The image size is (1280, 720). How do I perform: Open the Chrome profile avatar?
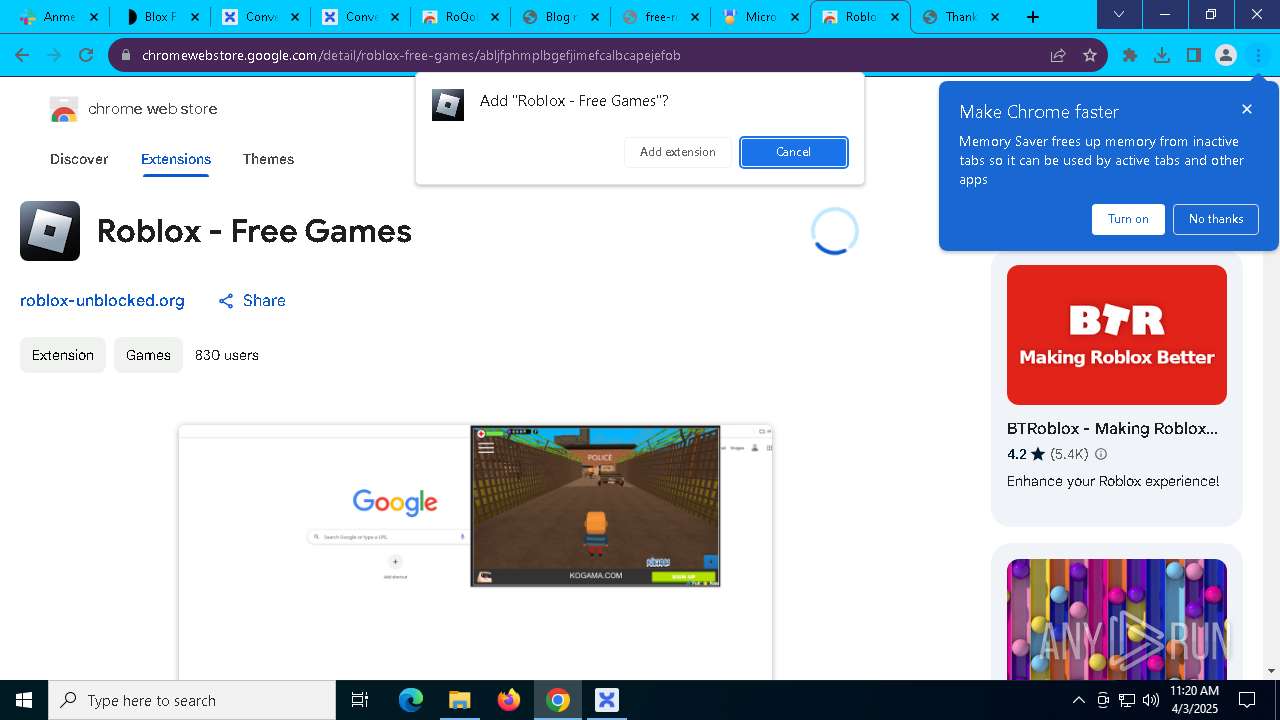(1226, 55)
